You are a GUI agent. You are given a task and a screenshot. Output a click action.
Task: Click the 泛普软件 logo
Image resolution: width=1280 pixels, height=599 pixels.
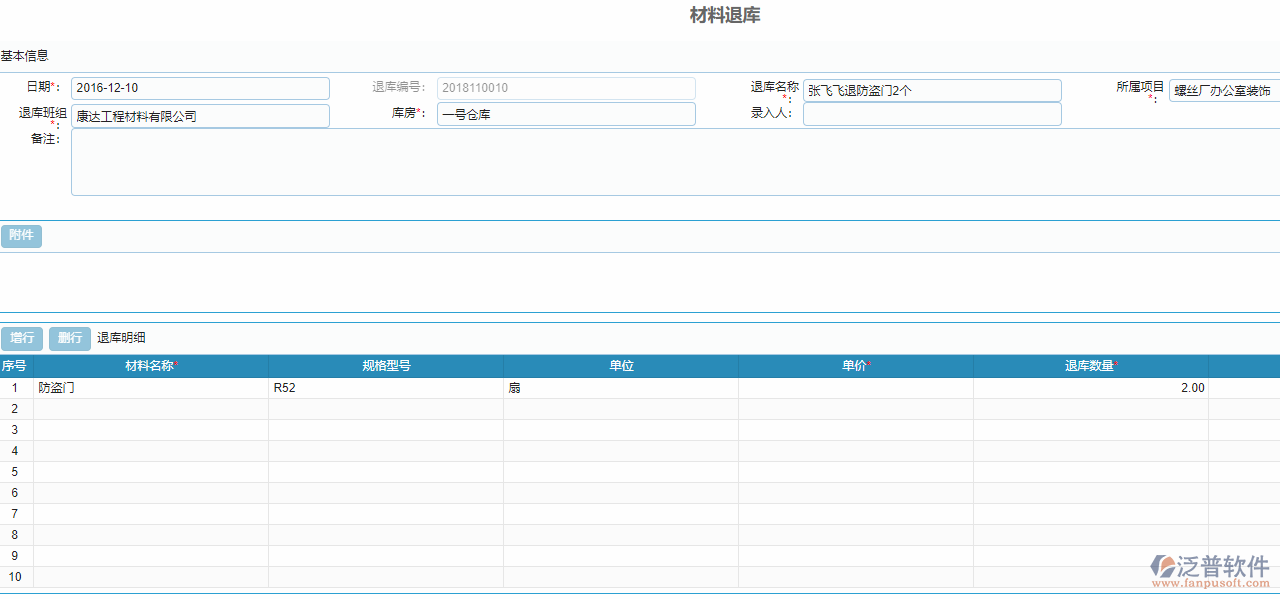[1190, 566]
